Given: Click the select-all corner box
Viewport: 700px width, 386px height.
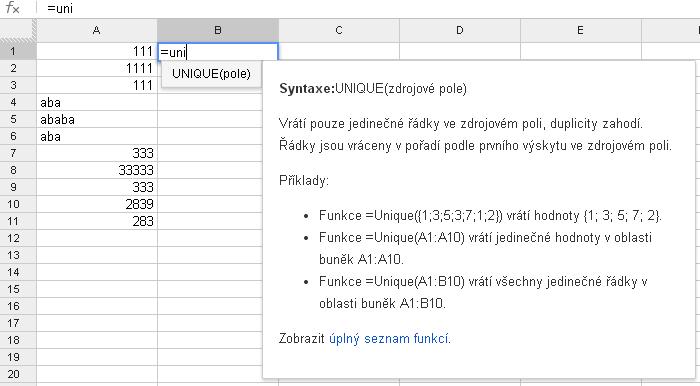Looking at the screenshot, I should pos(18,30).
